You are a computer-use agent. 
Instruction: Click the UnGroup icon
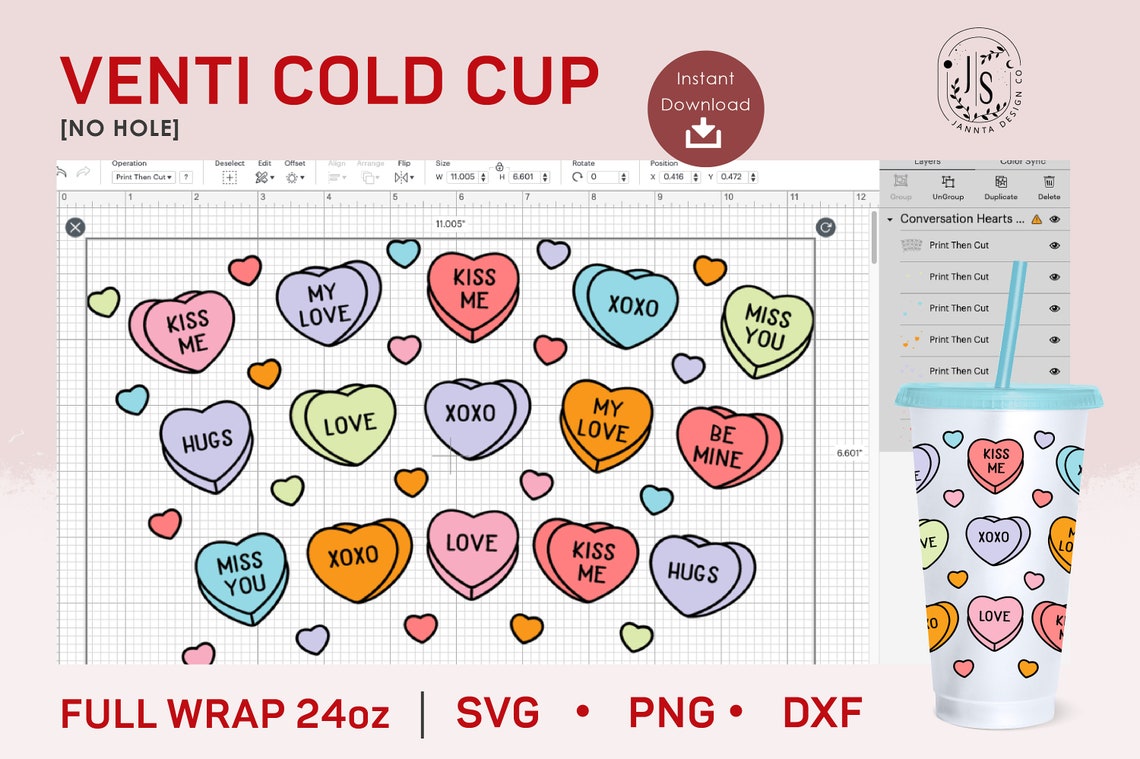tap(948, 182)
